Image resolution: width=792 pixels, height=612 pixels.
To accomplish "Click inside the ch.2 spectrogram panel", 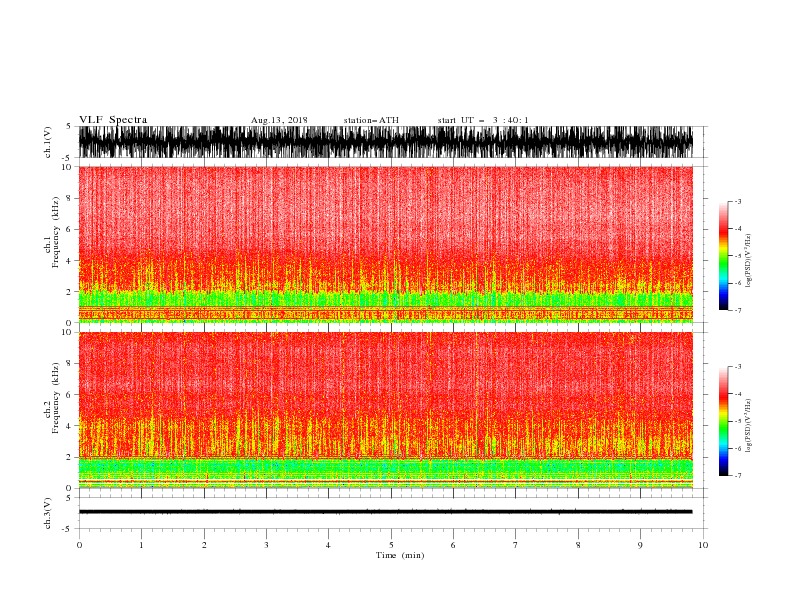I will (385, 410).
